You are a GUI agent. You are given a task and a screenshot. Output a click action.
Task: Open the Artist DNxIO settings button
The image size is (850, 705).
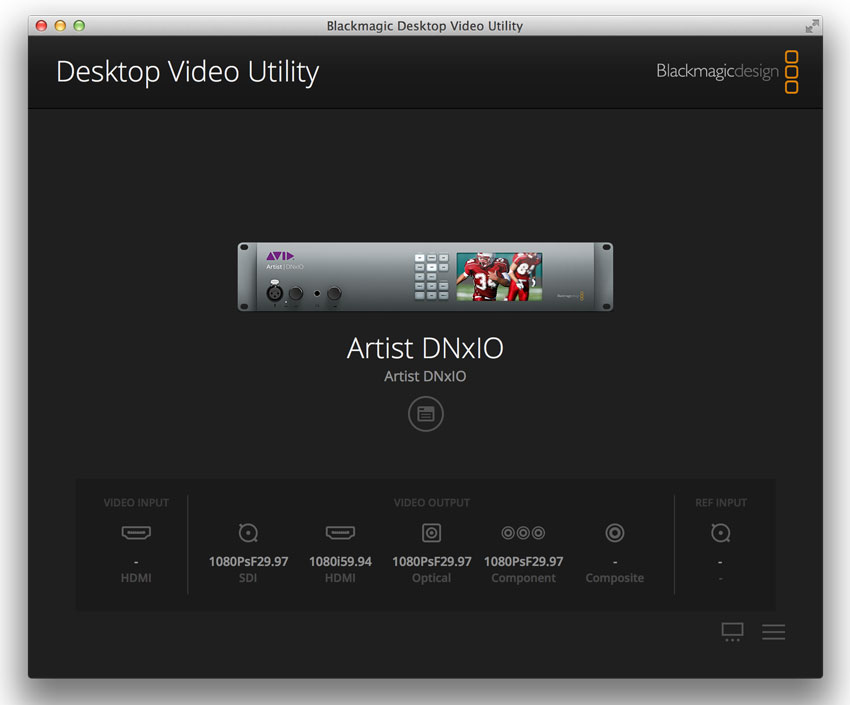(x=426, y=414)
